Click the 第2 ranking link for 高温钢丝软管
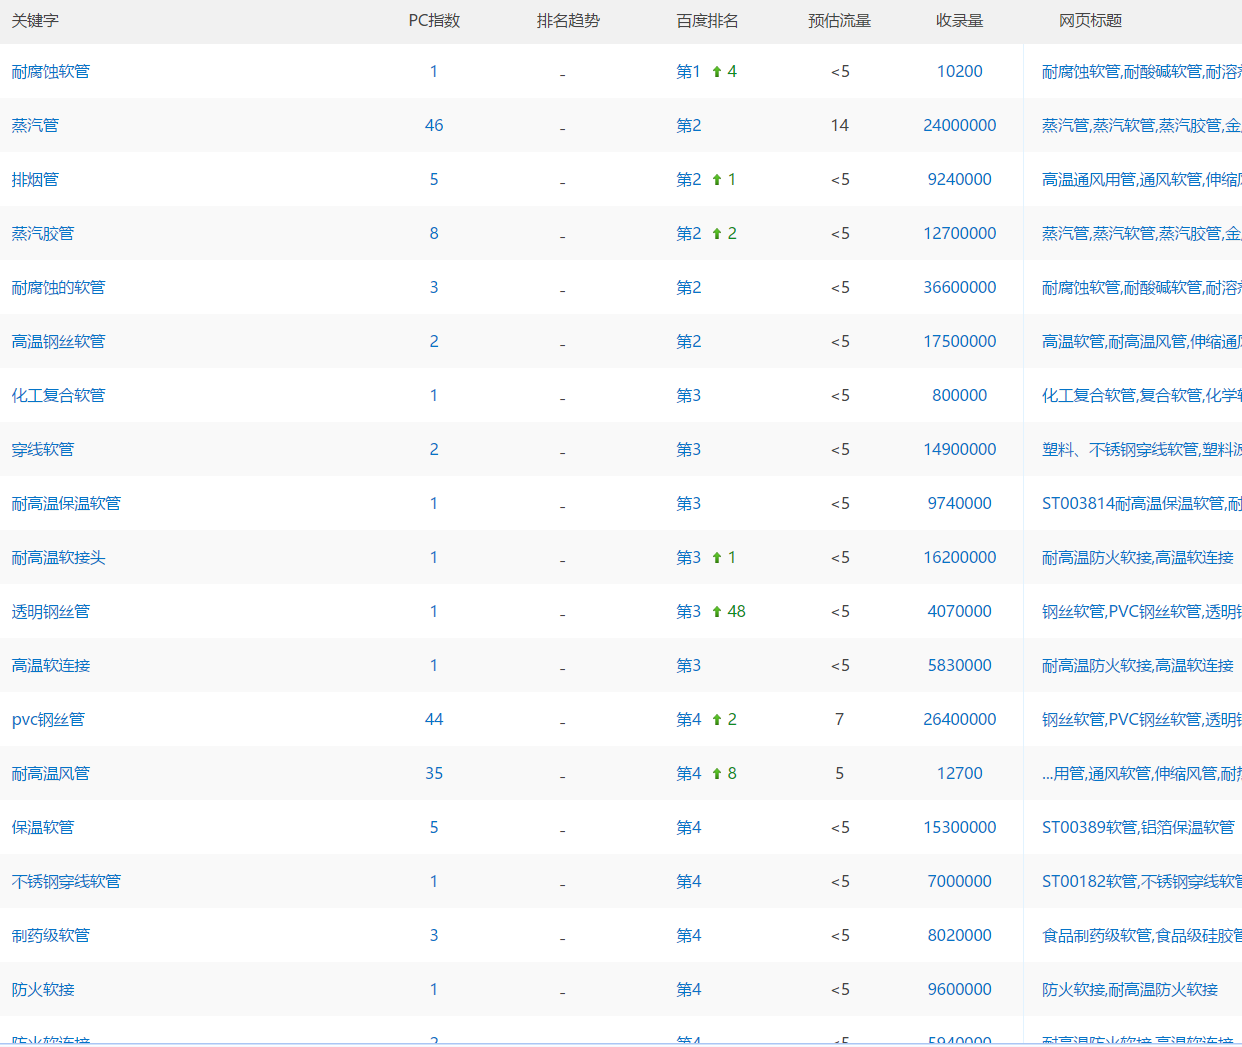 pos(688,342)
